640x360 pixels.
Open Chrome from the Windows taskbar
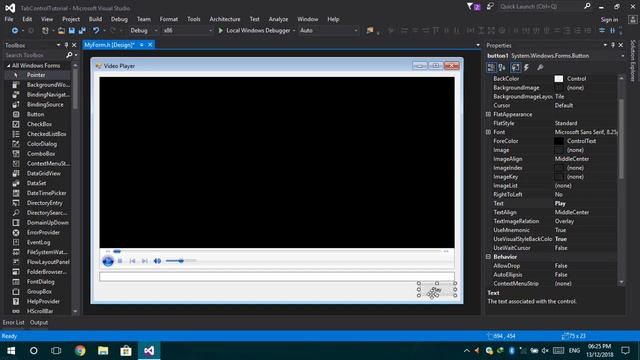80,351
